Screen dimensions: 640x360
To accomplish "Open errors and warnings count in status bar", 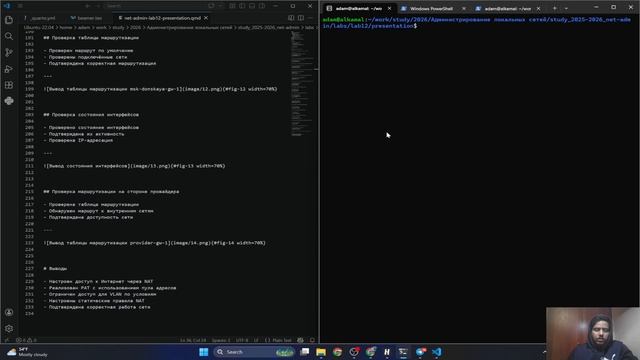I will pos(26,340).
